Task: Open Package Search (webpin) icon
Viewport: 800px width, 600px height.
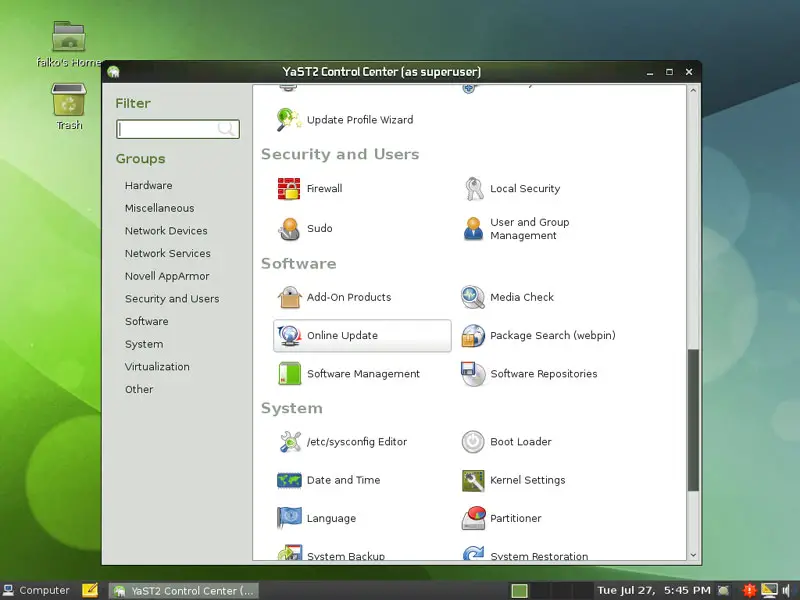Action: (473, 336)
